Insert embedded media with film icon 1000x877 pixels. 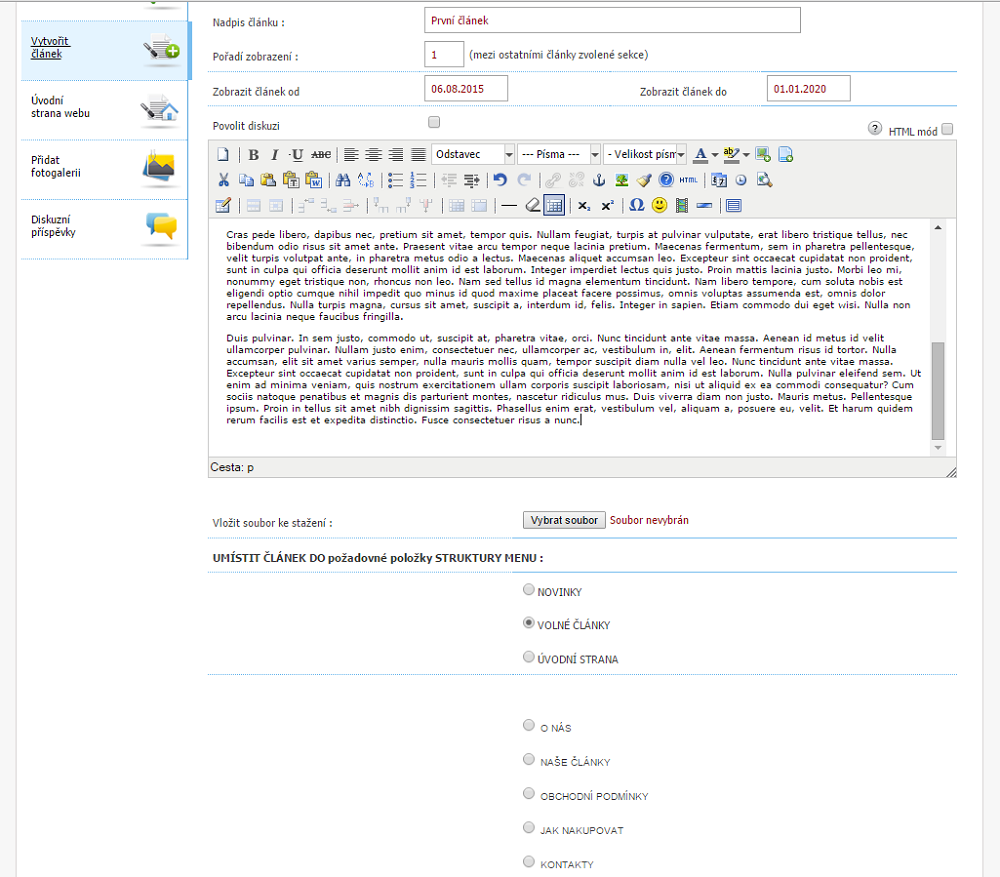682,205
